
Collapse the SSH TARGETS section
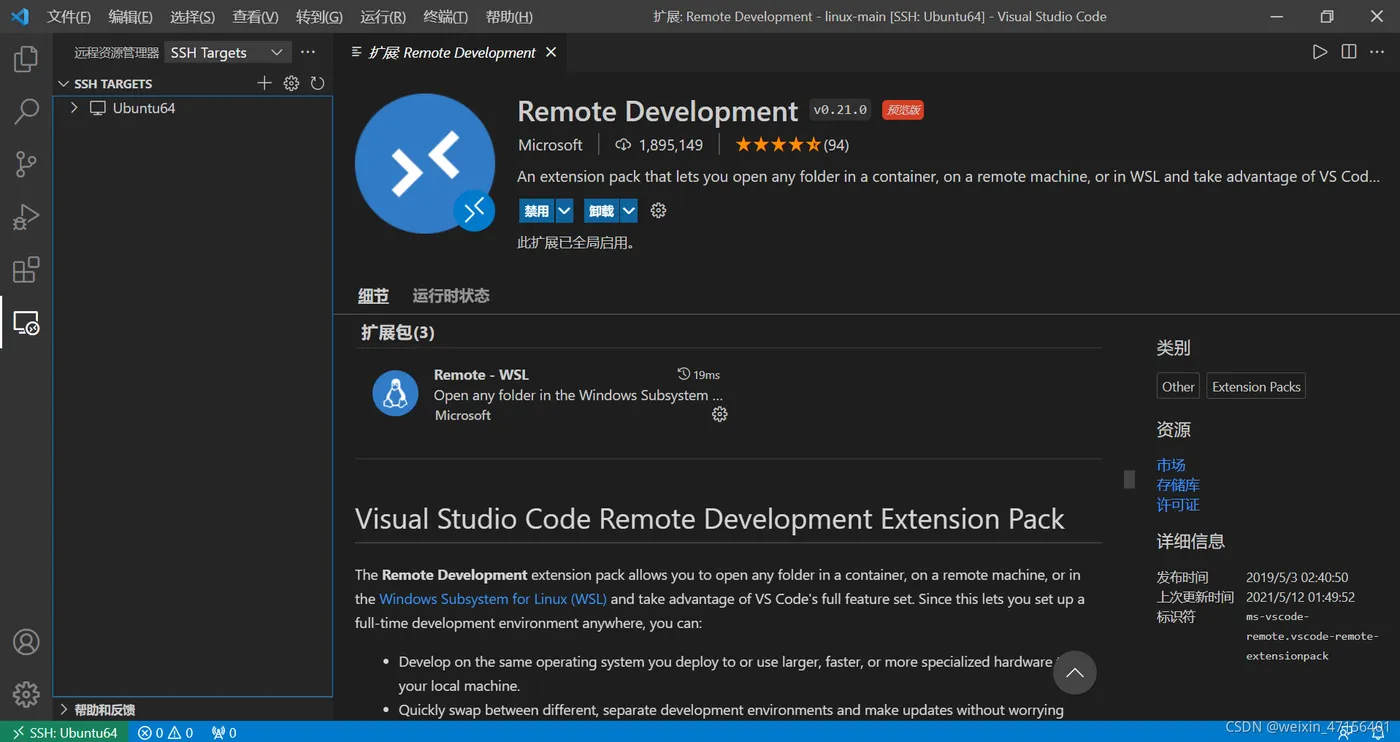pyautogui.click(x=64, y=83)
